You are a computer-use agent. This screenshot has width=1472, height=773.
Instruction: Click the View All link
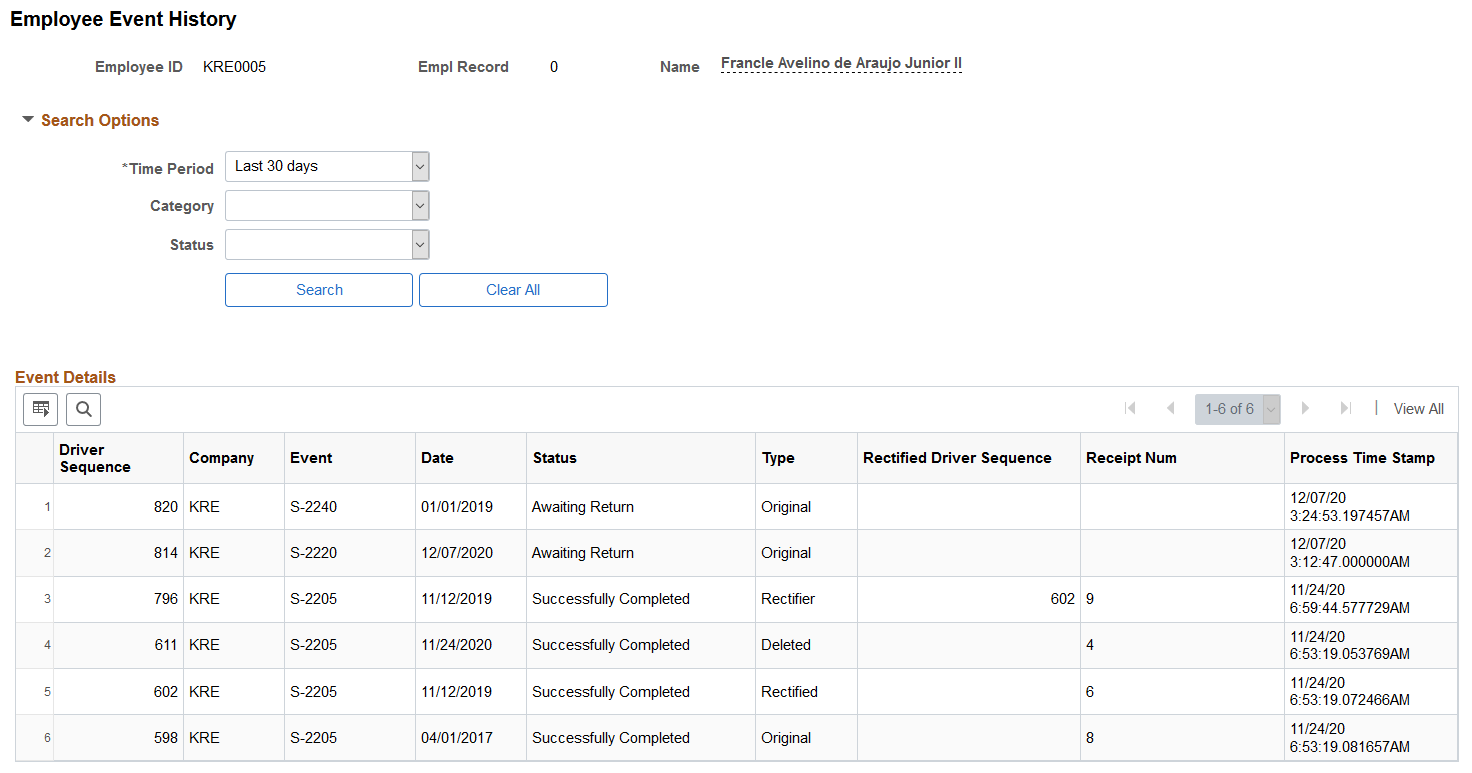pyautogui.click(x=1418, y=409)
